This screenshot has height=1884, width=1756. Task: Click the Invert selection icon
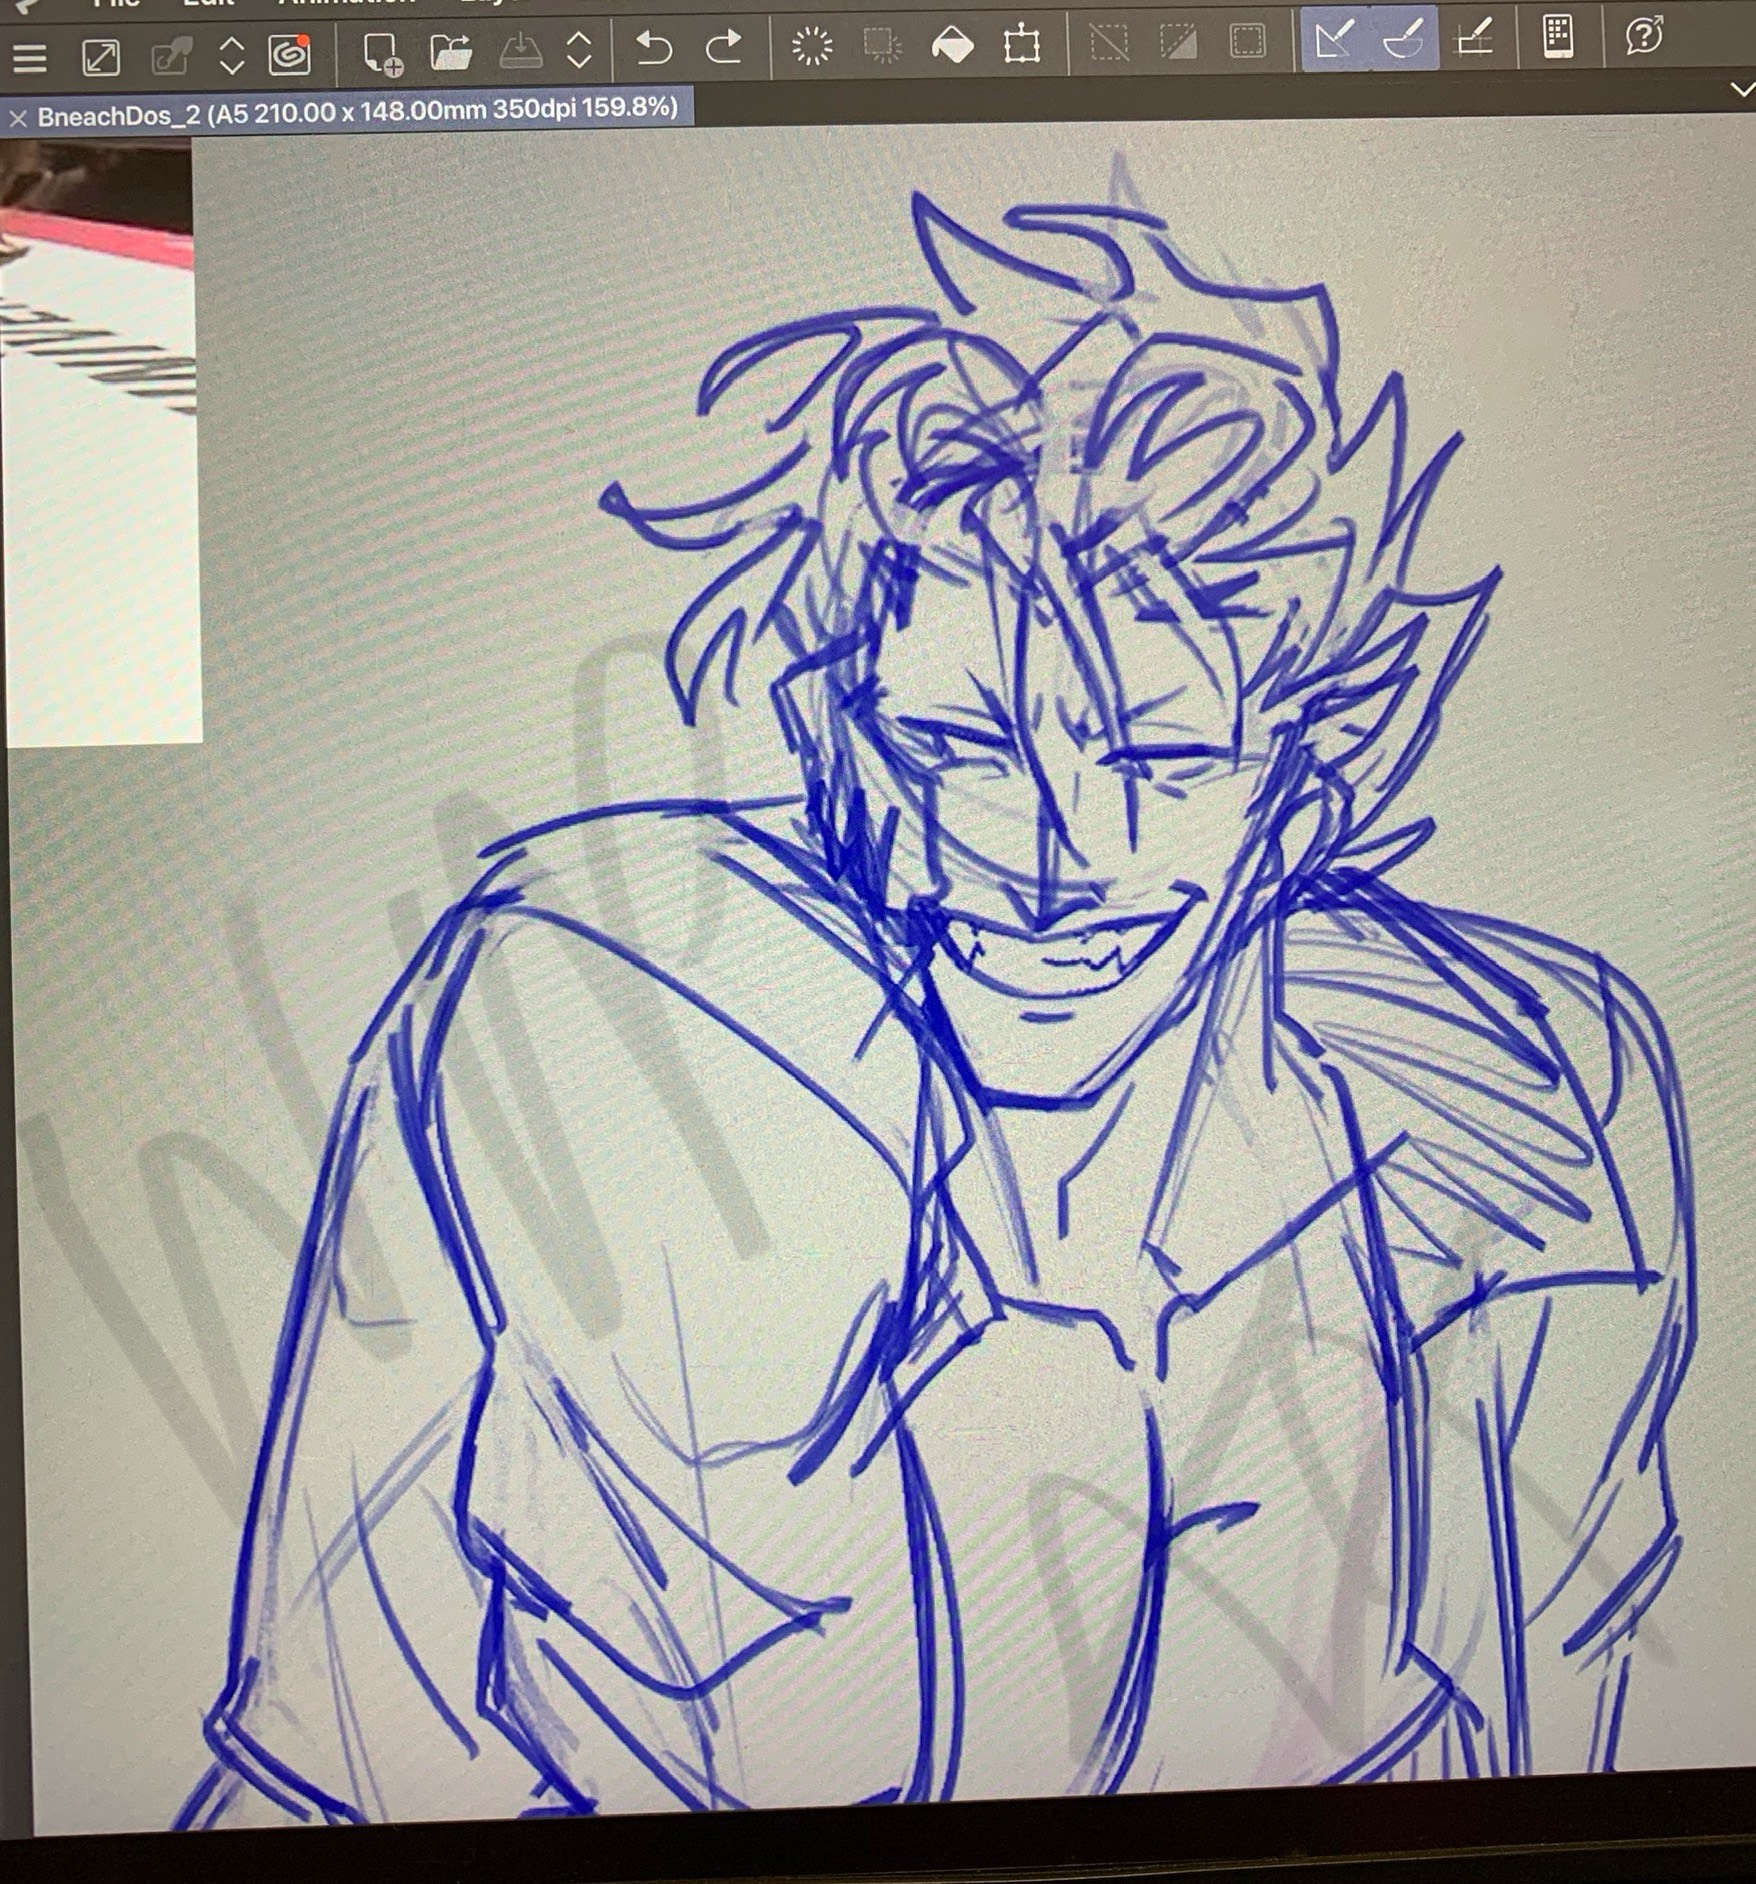tap(1178, 42)
